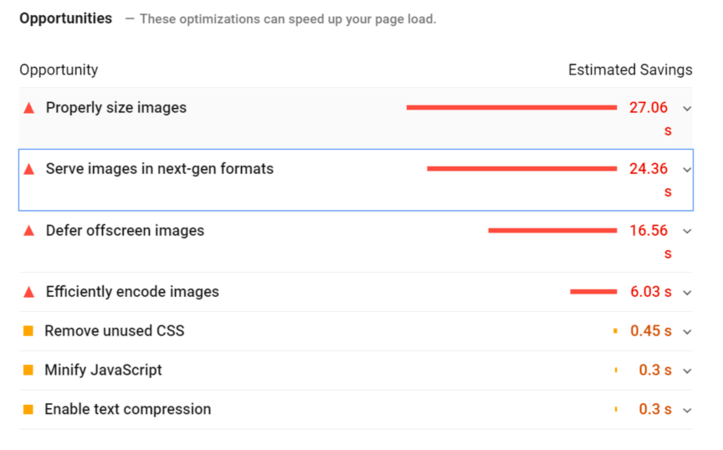Open the Minify JavaScript audit row
The width and height of the screenshot is (723, 450).
pos(103,370)
